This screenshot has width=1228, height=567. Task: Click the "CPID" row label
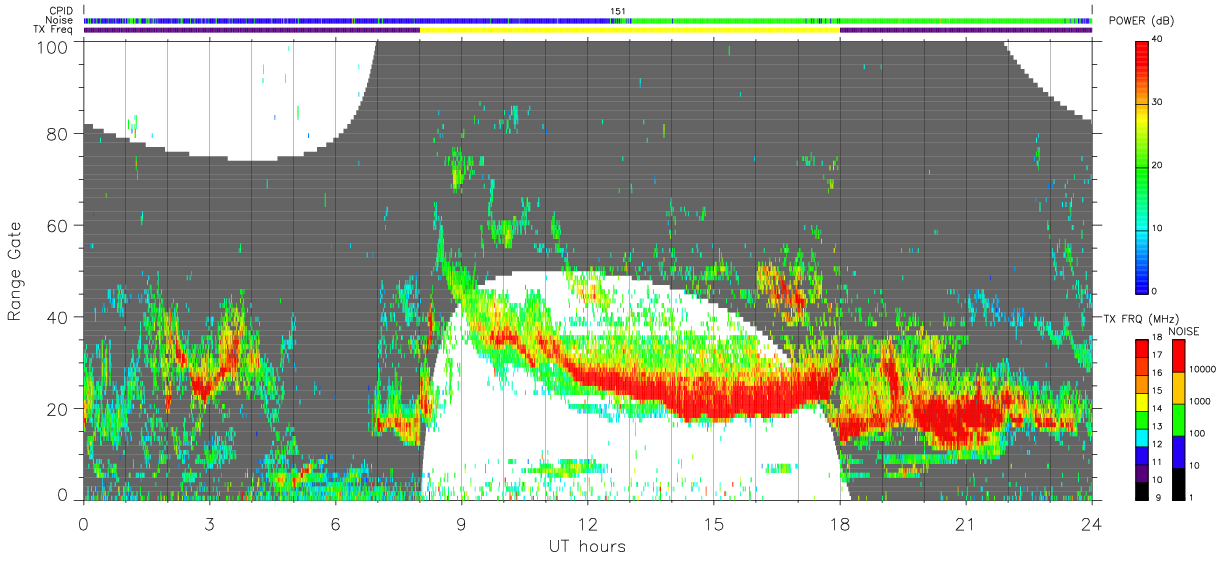tap(62, 11)
